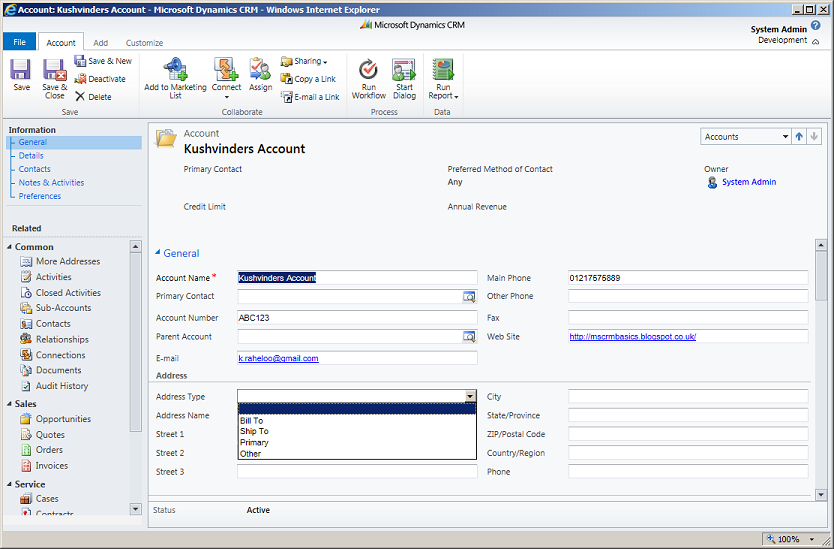Viewport: 834px width, 549px height.
Task: Go to Contacts section under Information
Action: pos(35,169)
